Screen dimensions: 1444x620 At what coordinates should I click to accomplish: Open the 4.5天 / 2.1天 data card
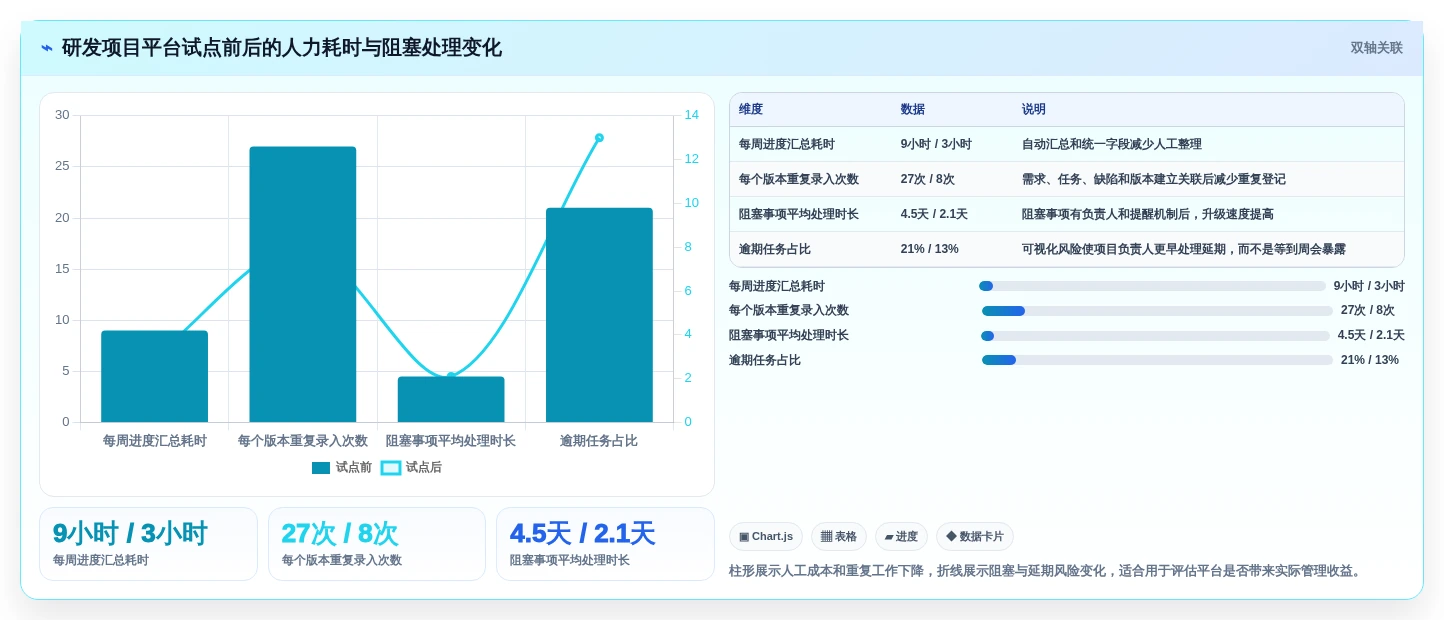pos(605,544)
